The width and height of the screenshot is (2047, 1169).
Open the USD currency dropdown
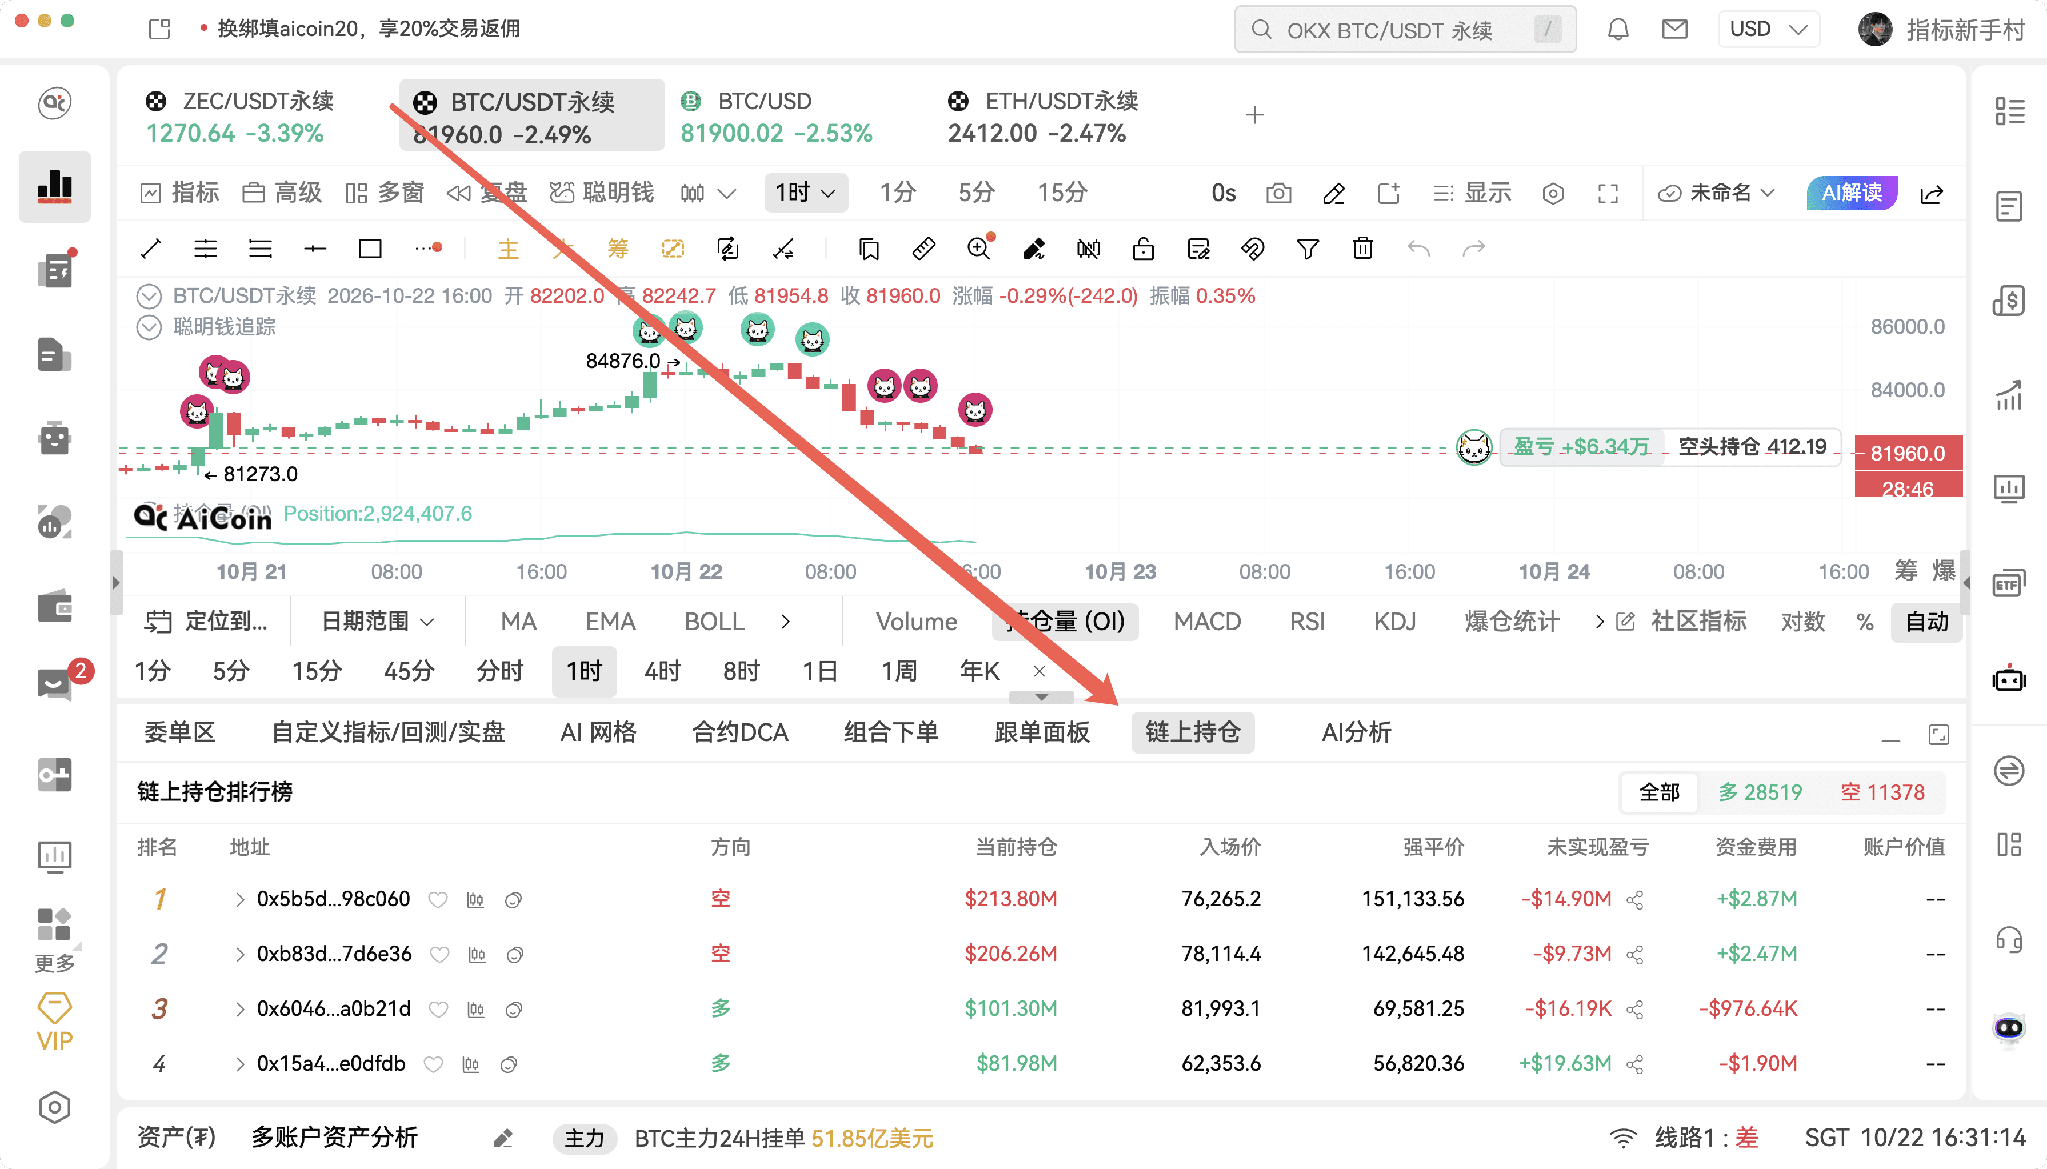point(1769,29)
